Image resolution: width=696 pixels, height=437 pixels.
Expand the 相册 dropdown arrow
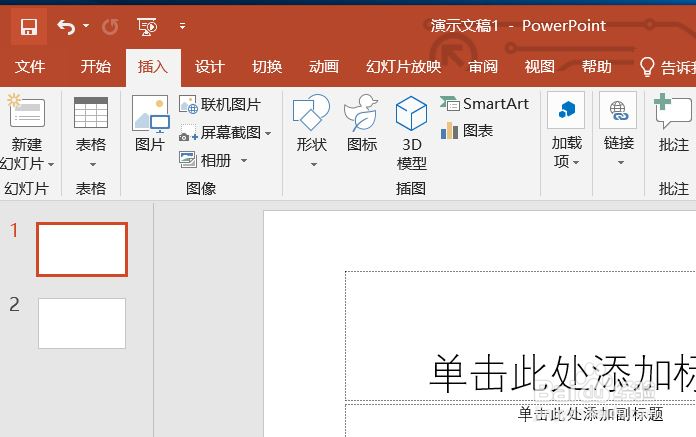click(244, 160)
